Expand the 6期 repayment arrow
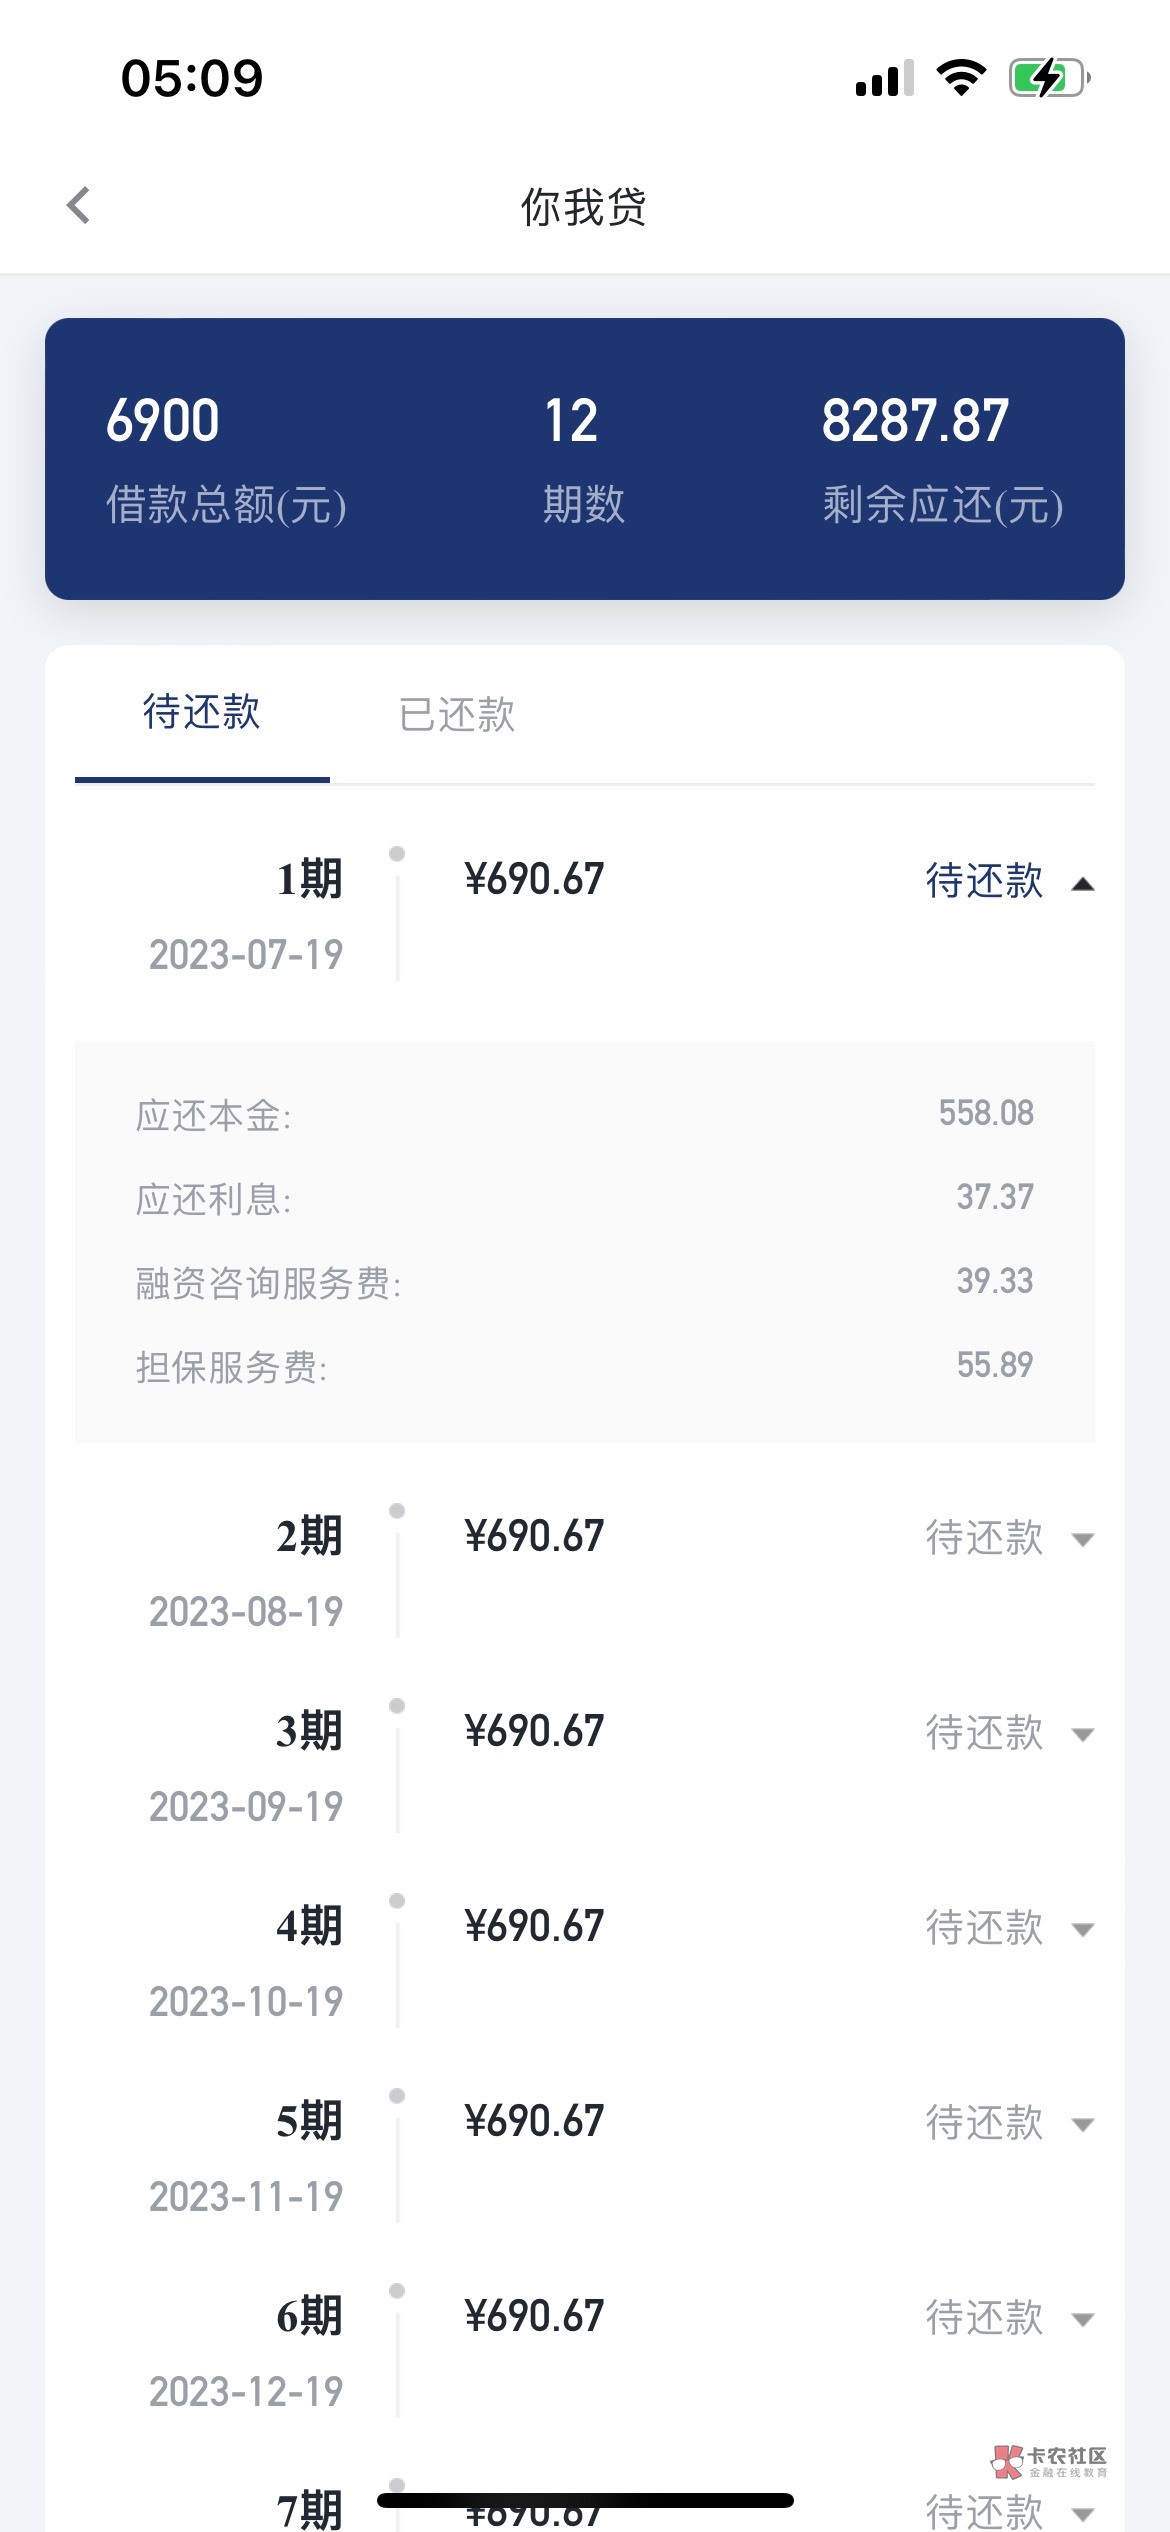The height and width of the screenshot is (2532, 1170). pyautogui.click(x=1082, y=2320)
